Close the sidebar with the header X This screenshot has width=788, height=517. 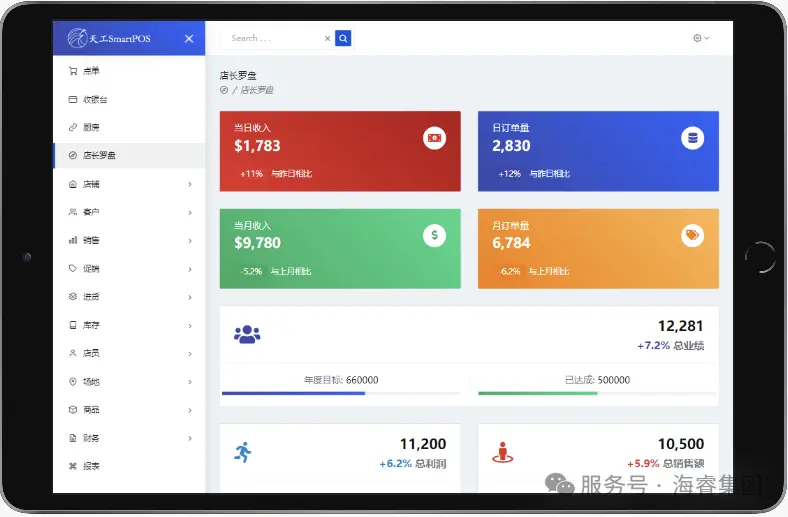pyautogui.click(x=189, y=39)
